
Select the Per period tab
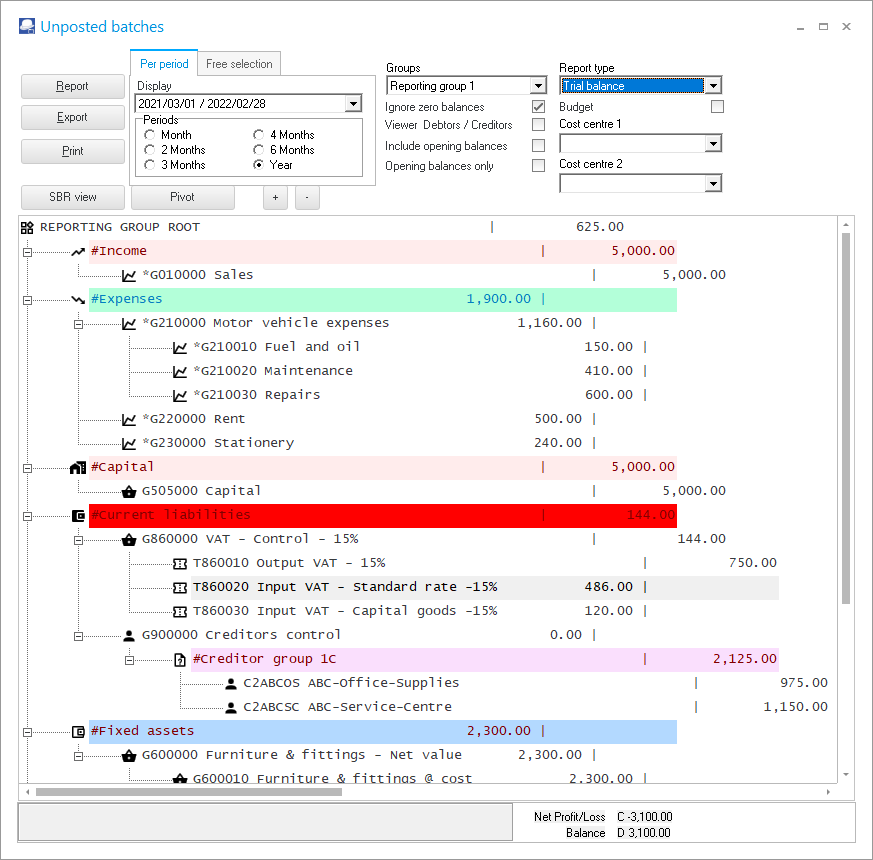[164, 64]
